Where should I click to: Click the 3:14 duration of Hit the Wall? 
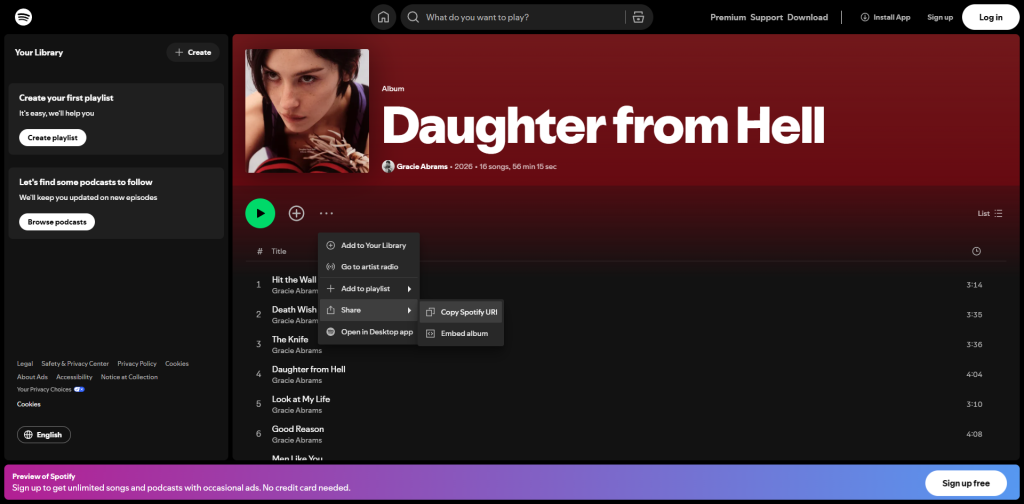[x=974, y=285]
